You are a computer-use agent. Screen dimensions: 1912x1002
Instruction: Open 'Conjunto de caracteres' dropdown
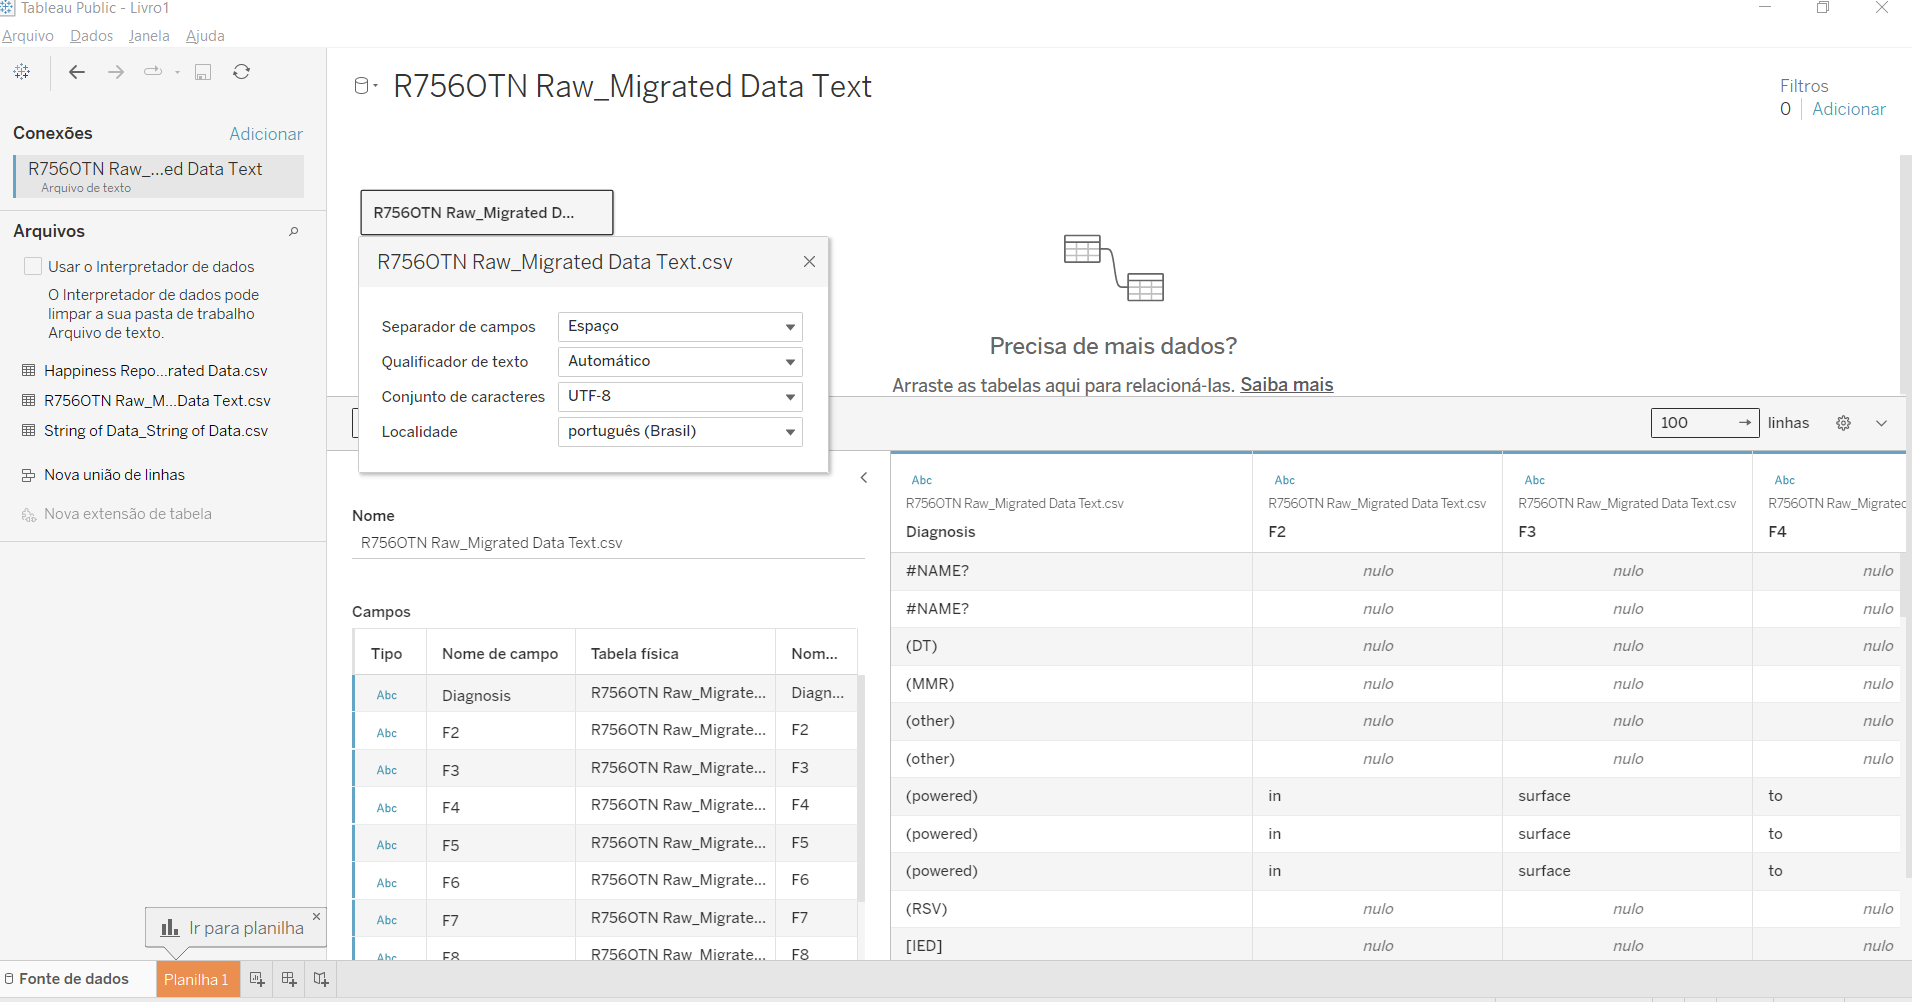[x=680, y=396]
